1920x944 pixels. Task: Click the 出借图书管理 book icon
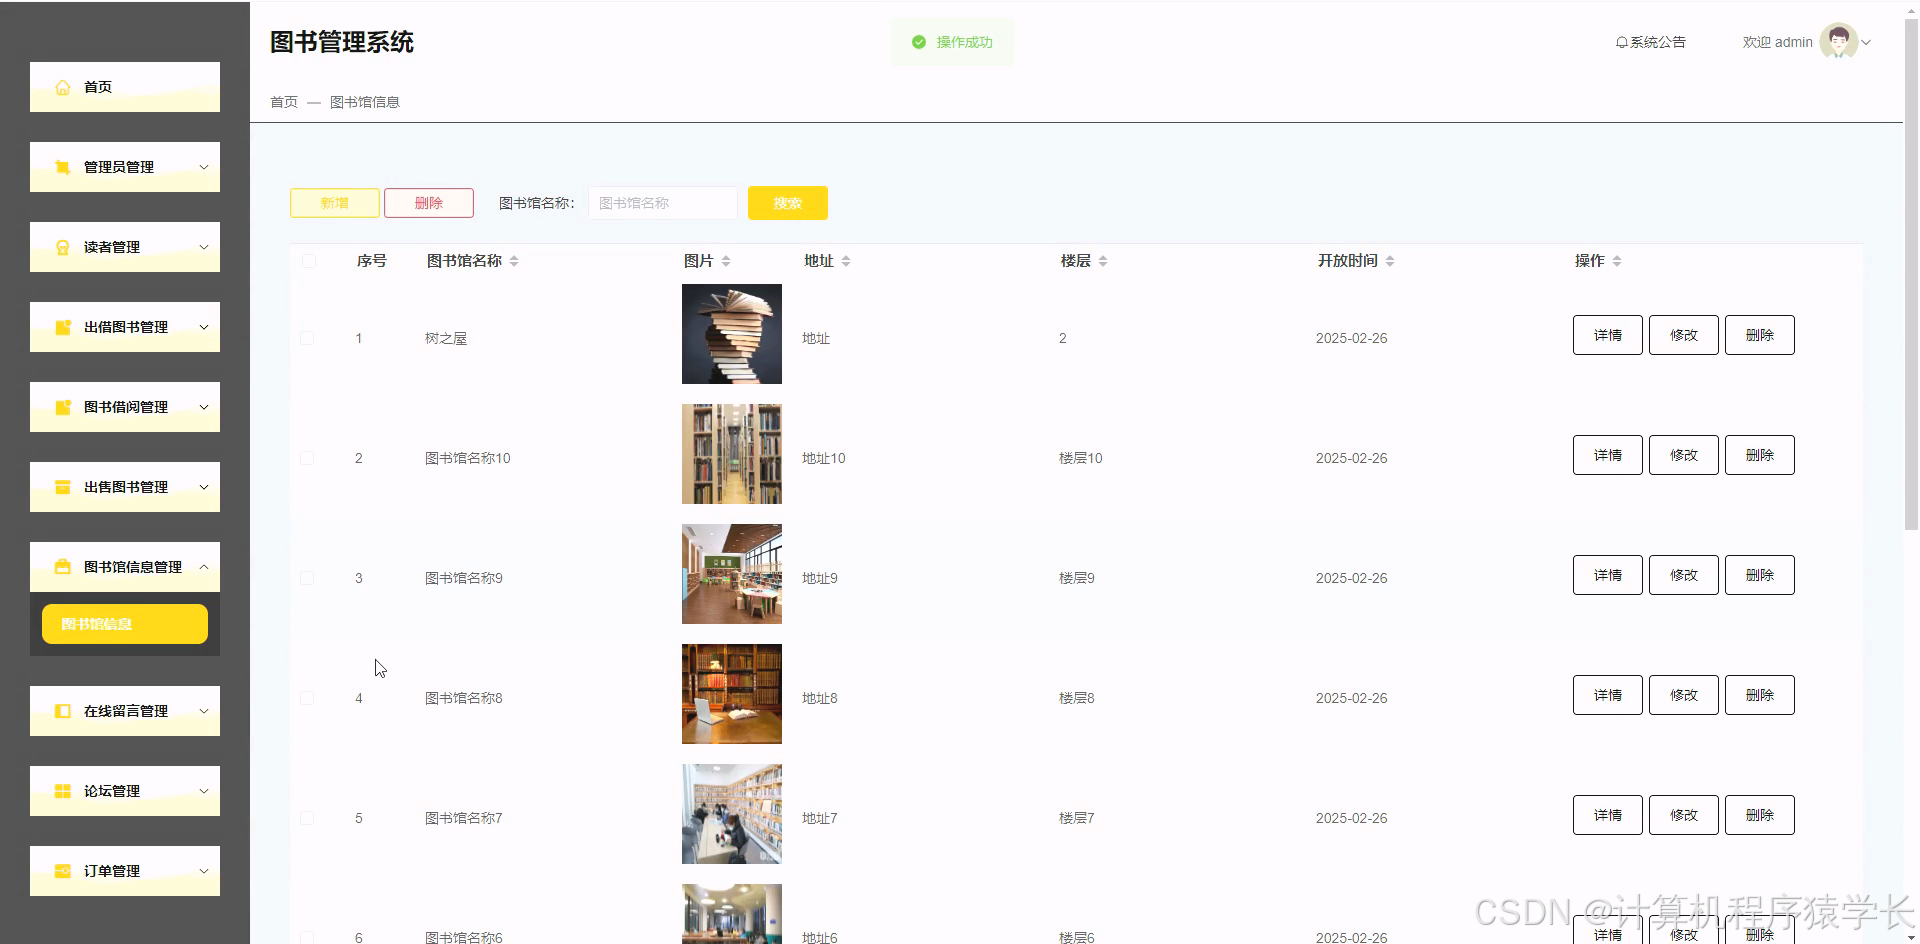(x=62, y=327)
